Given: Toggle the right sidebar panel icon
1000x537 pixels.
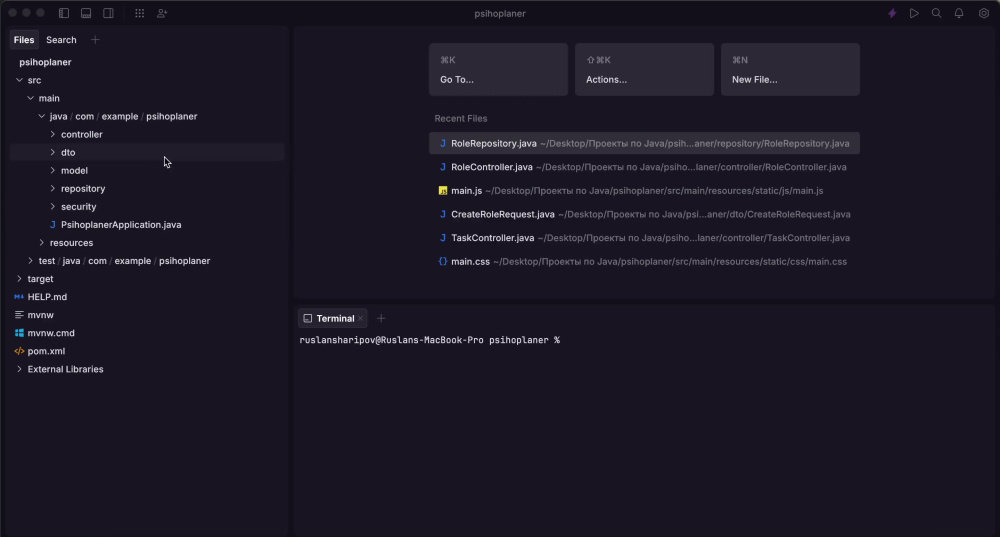Looking at the screenshot, I should pos(108,13).
